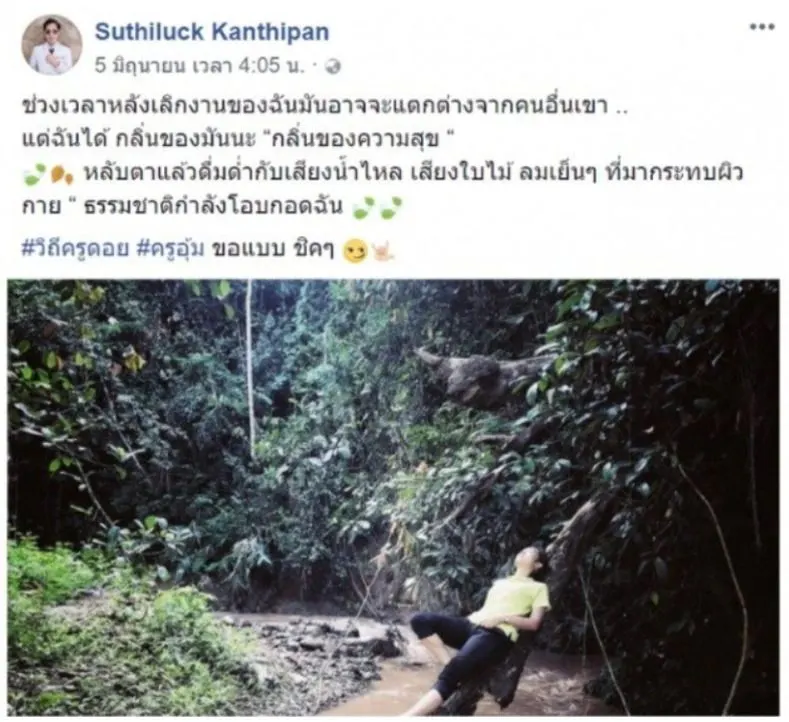The height and width of the screenshot is (722, 789).
Task: Click the last green leaf emoji after โอบกอดฉัน
Action: pos(391,208)
